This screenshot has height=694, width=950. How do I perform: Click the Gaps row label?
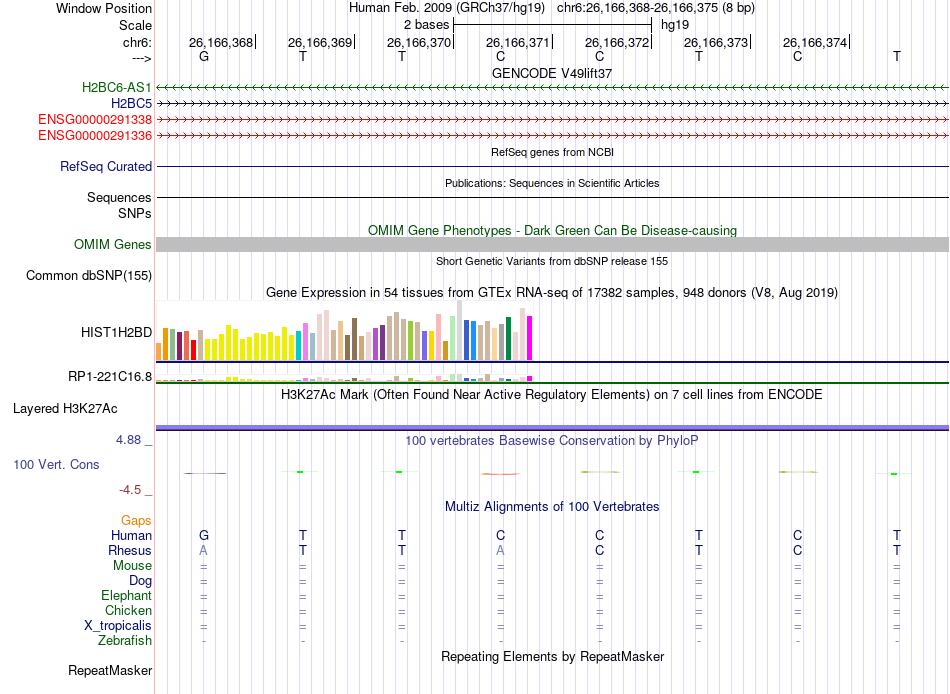pos(136,521)
